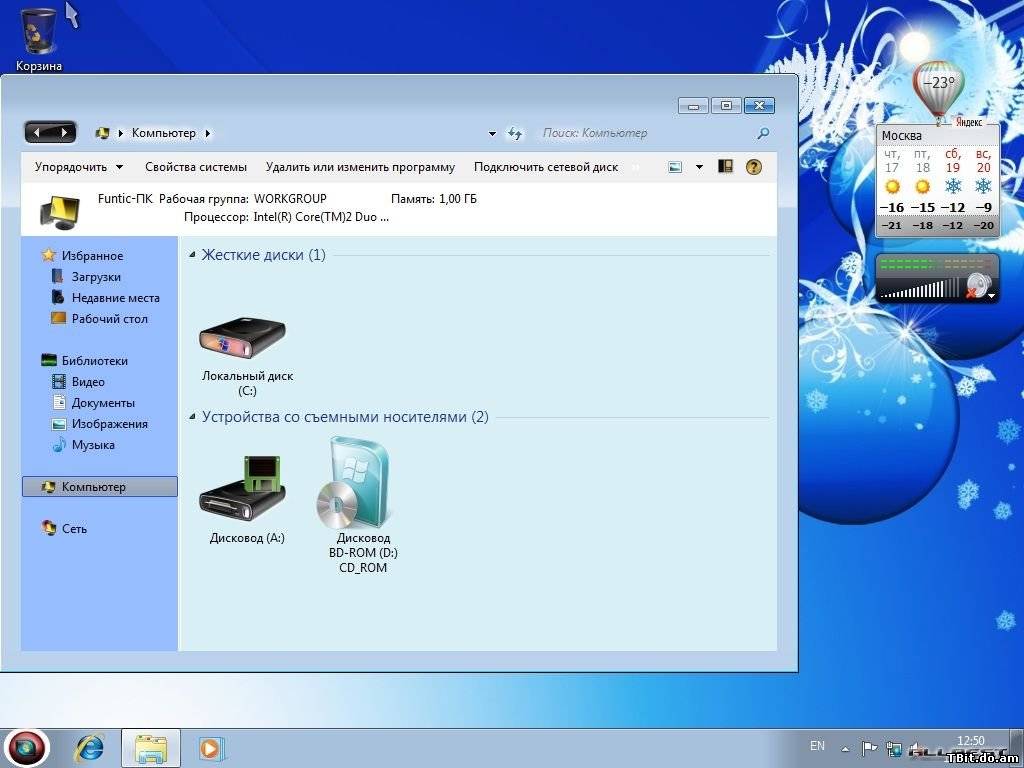
Task: Collapse the Устройства со съемными носителями group
Action: click(192, 417)
